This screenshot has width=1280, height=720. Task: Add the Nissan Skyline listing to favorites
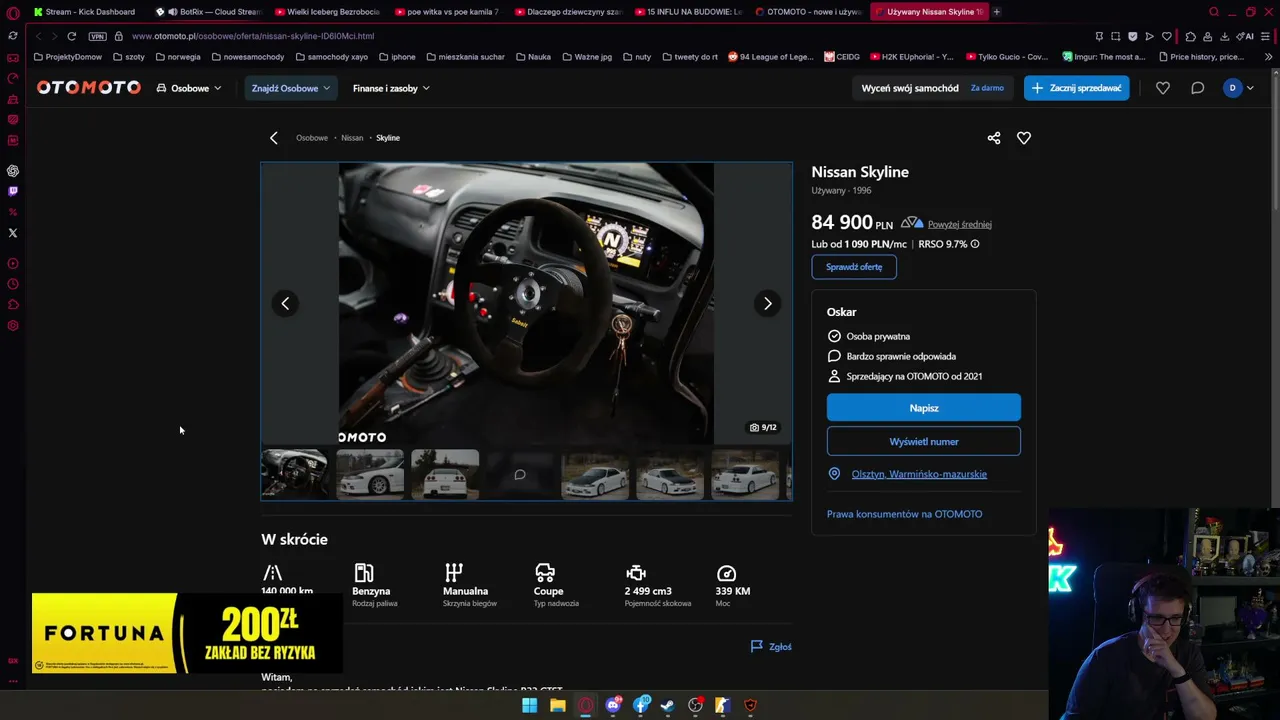pos(1024,138)
